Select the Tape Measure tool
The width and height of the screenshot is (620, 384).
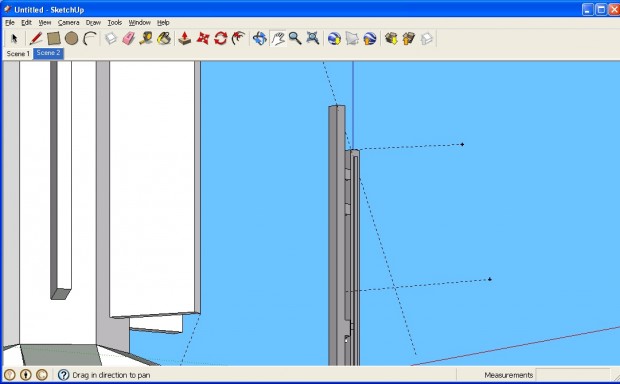(x=146, y=38)
